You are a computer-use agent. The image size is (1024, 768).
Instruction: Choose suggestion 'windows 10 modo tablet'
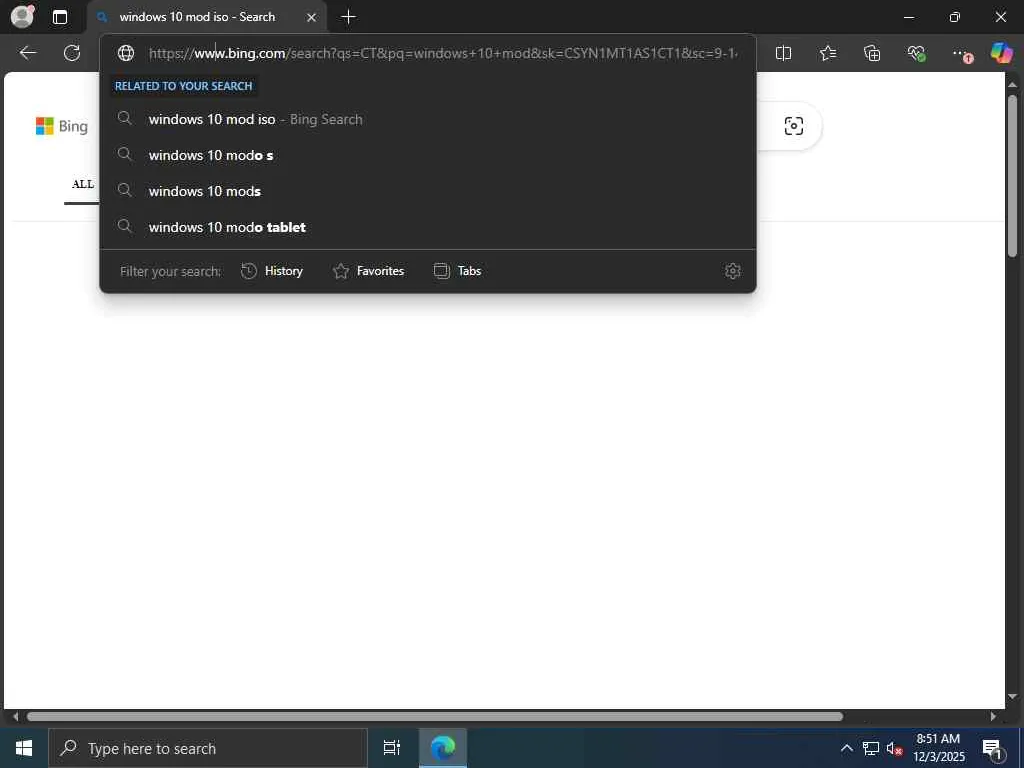pos(428,227)
